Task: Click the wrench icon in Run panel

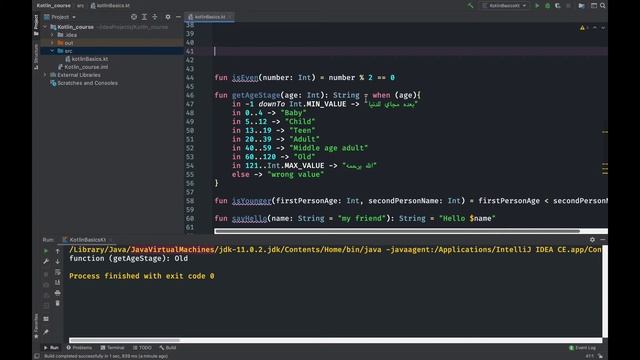Action: tap(46, 261)
